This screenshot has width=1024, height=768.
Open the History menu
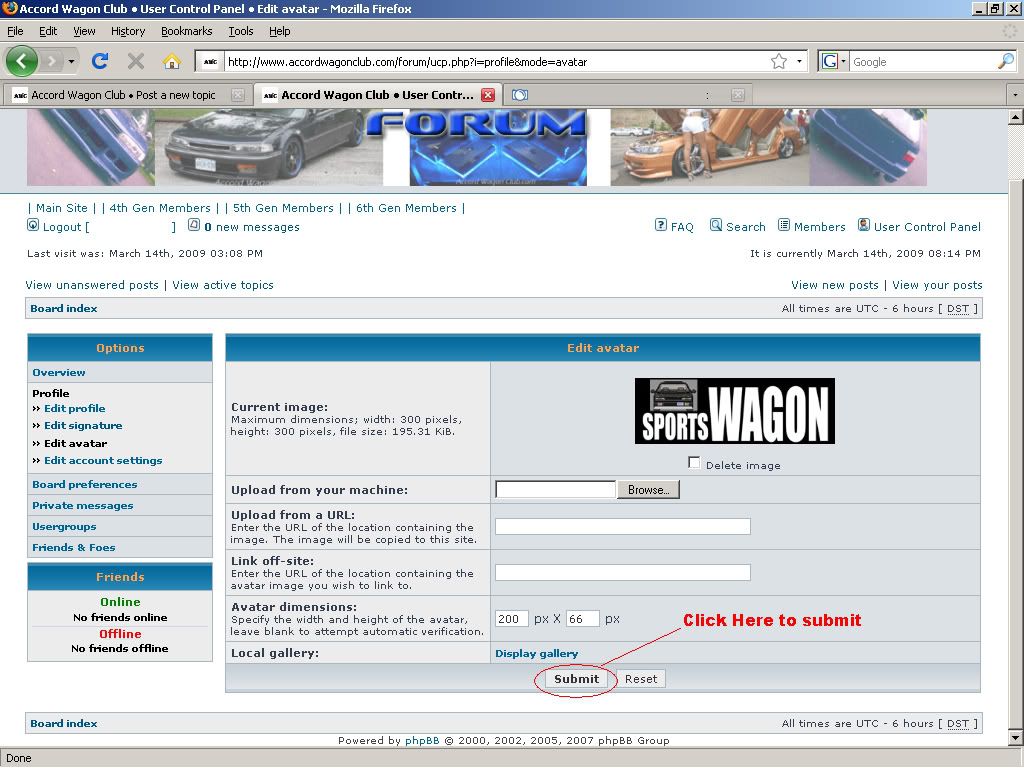(x=128, y=31)
